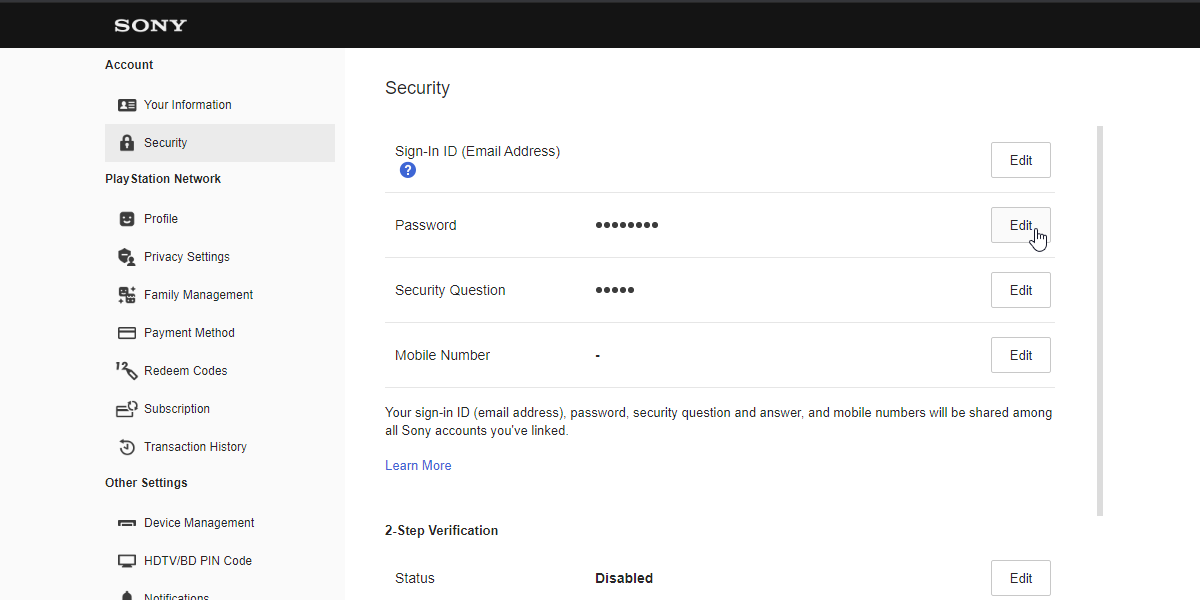Click the Profile smiley face icon
The width and height of the screenshot is (1200, 600).
pos(127,219)
